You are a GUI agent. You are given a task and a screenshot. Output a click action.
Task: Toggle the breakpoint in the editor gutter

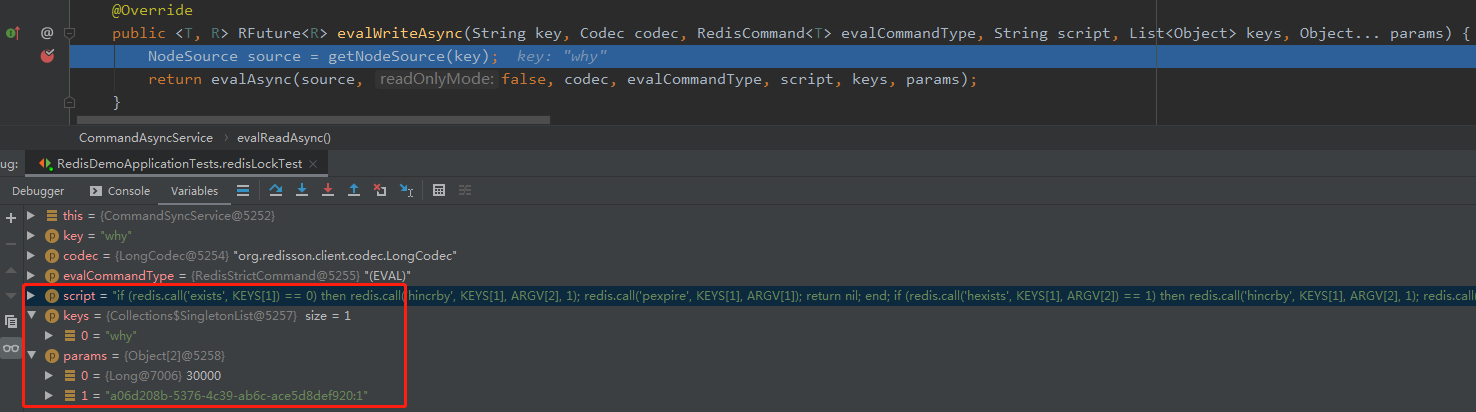[46, 56]
